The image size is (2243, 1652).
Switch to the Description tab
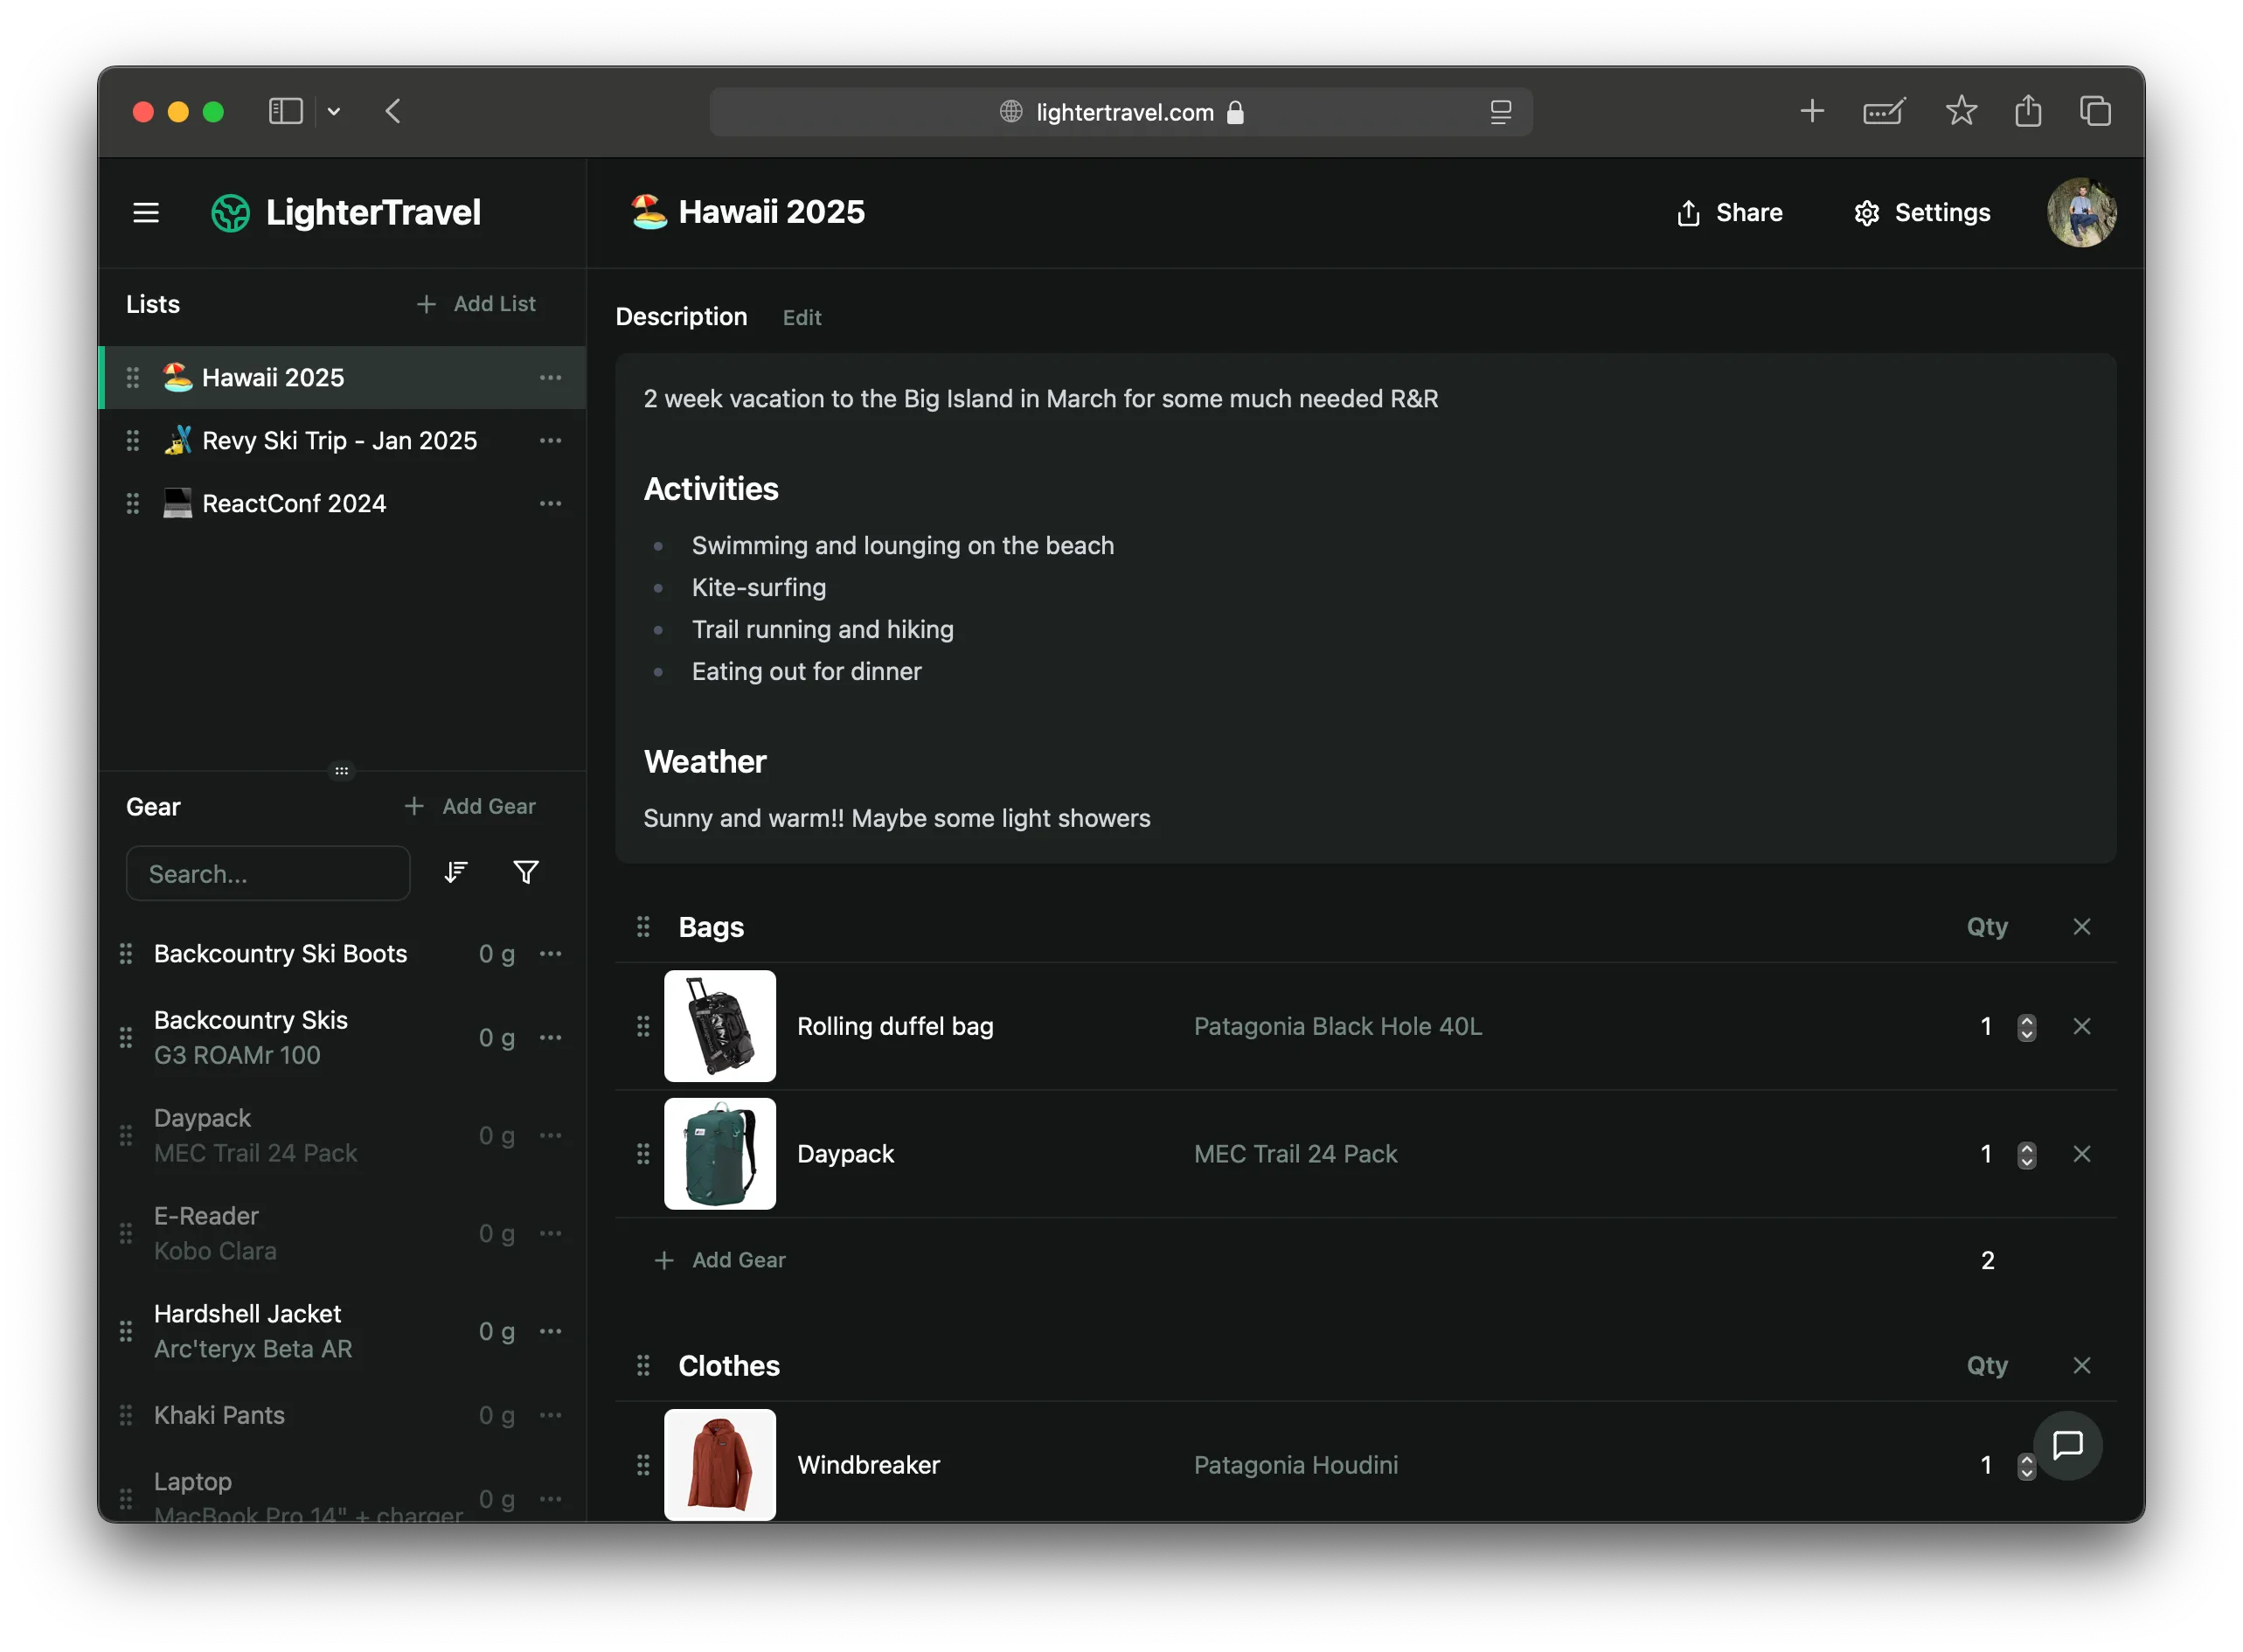tap(680, 316)
